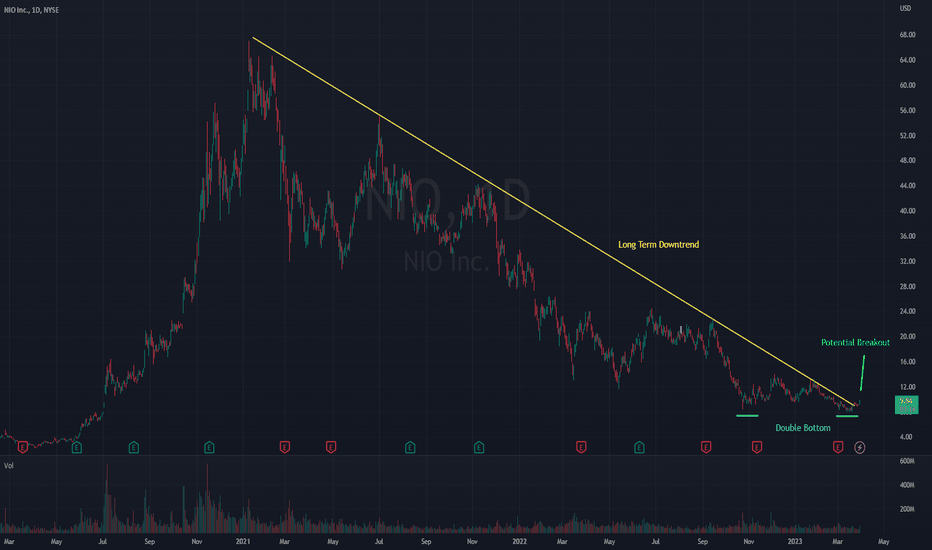Click the 2022 label on time axis
The height and width of the screenshot is (550, 932).
pos(519,542)
